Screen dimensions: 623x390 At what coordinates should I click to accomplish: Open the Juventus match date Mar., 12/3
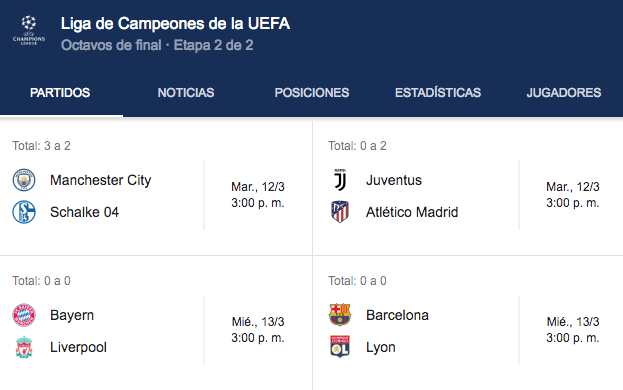(x=573, y=187)
